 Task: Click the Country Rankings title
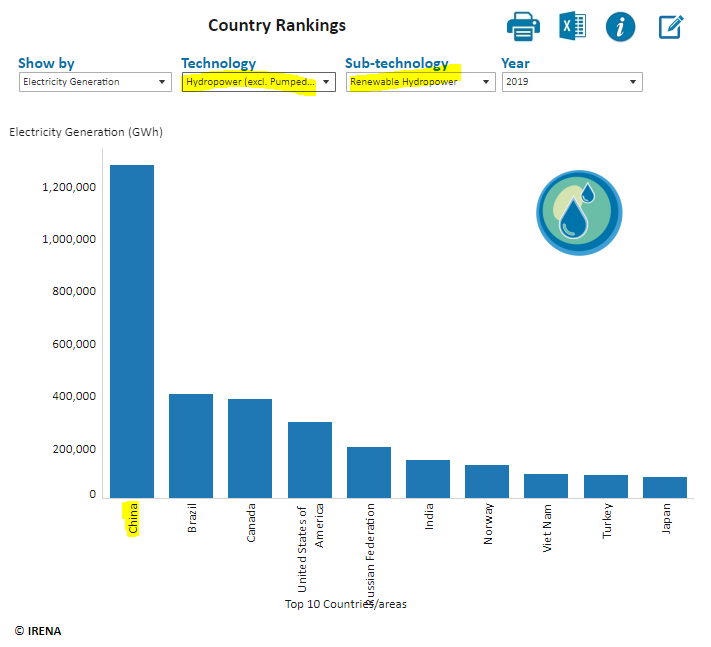pos(277,25)
